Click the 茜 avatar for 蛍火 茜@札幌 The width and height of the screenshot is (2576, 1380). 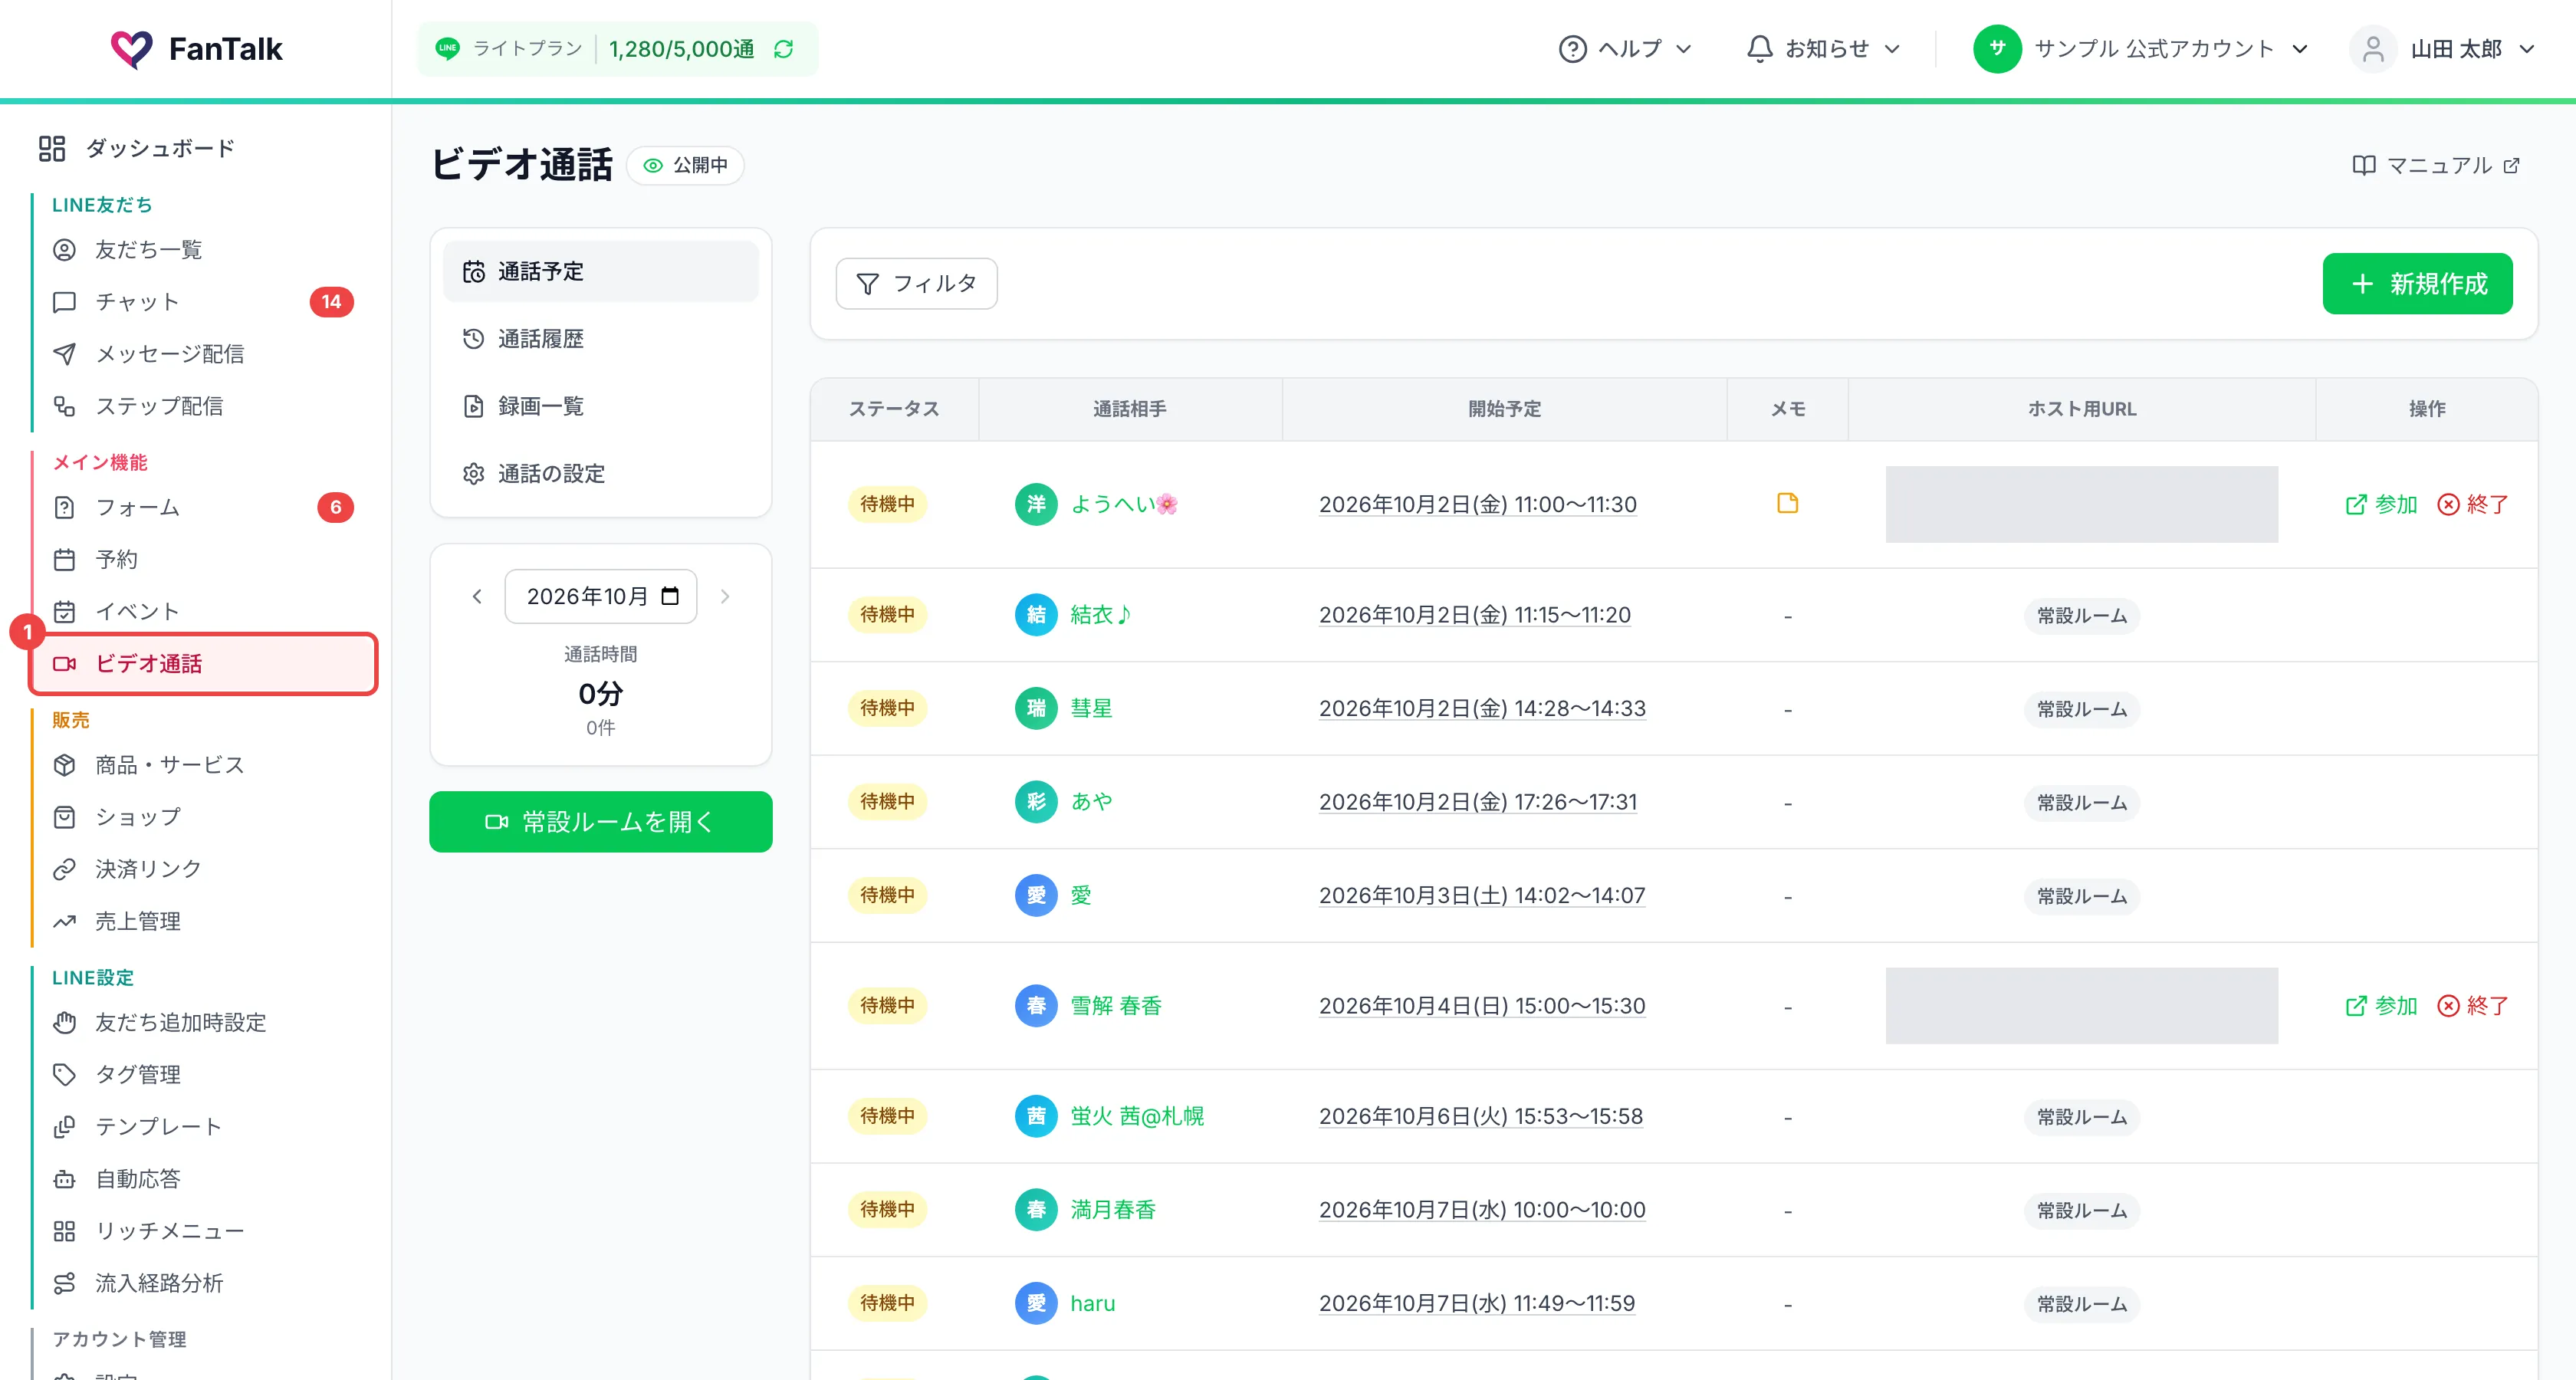click(1036, 1116)
